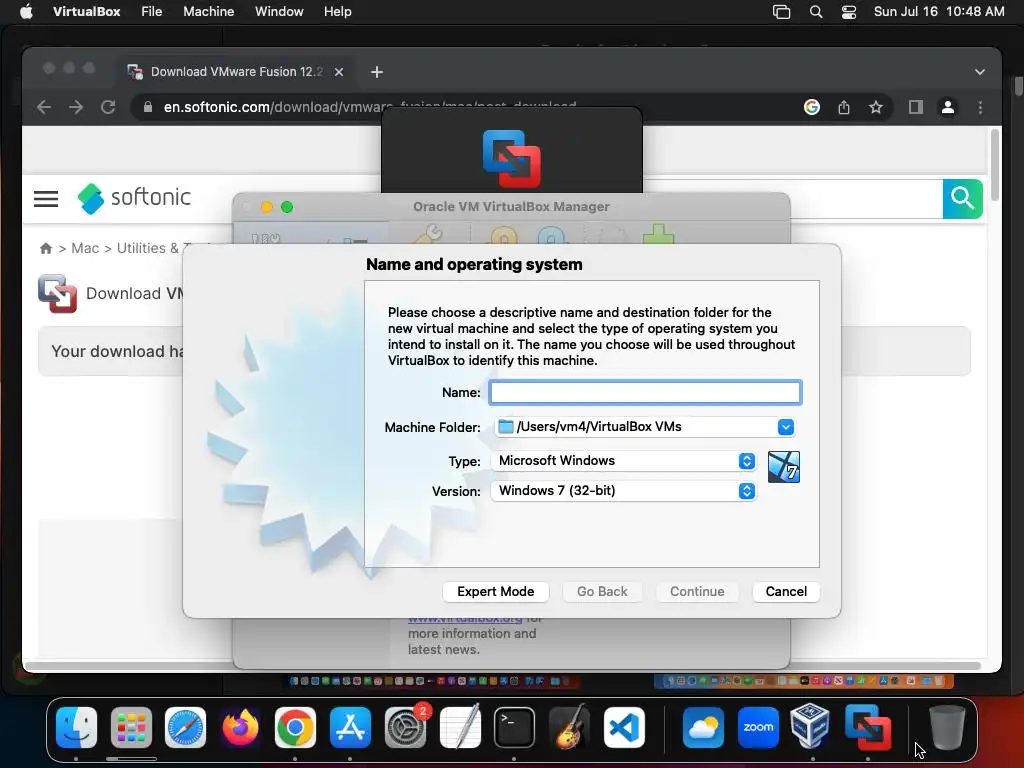Image resolution: width=1024 pixels, height=768 pixels.
Task: Open the VirtualBox application menu
Action: (x=86, y=12)
